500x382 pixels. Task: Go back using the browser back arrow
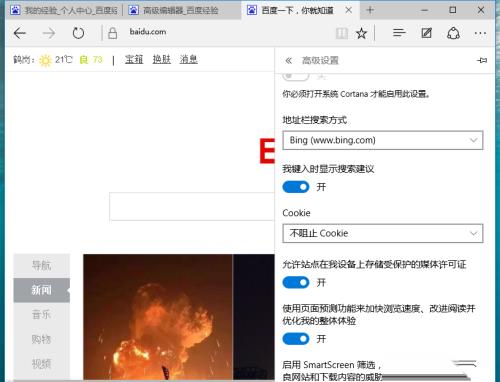click(x=20, y=33)
